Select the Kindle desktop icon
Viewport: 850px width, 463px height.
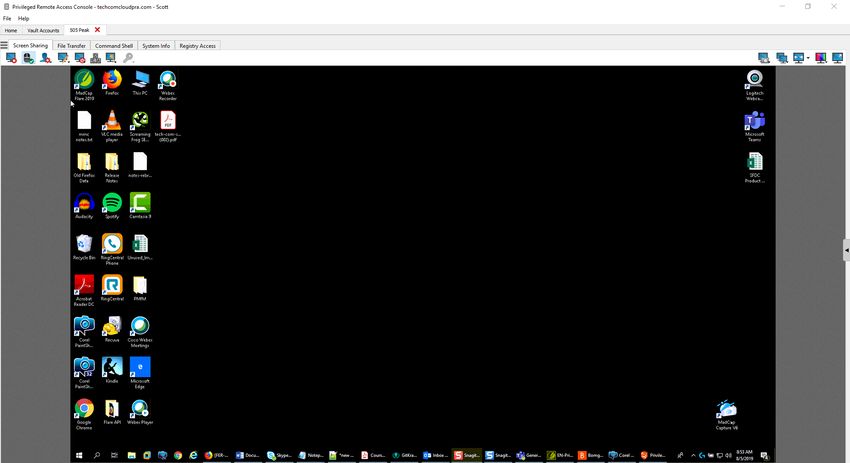[112, 370]
